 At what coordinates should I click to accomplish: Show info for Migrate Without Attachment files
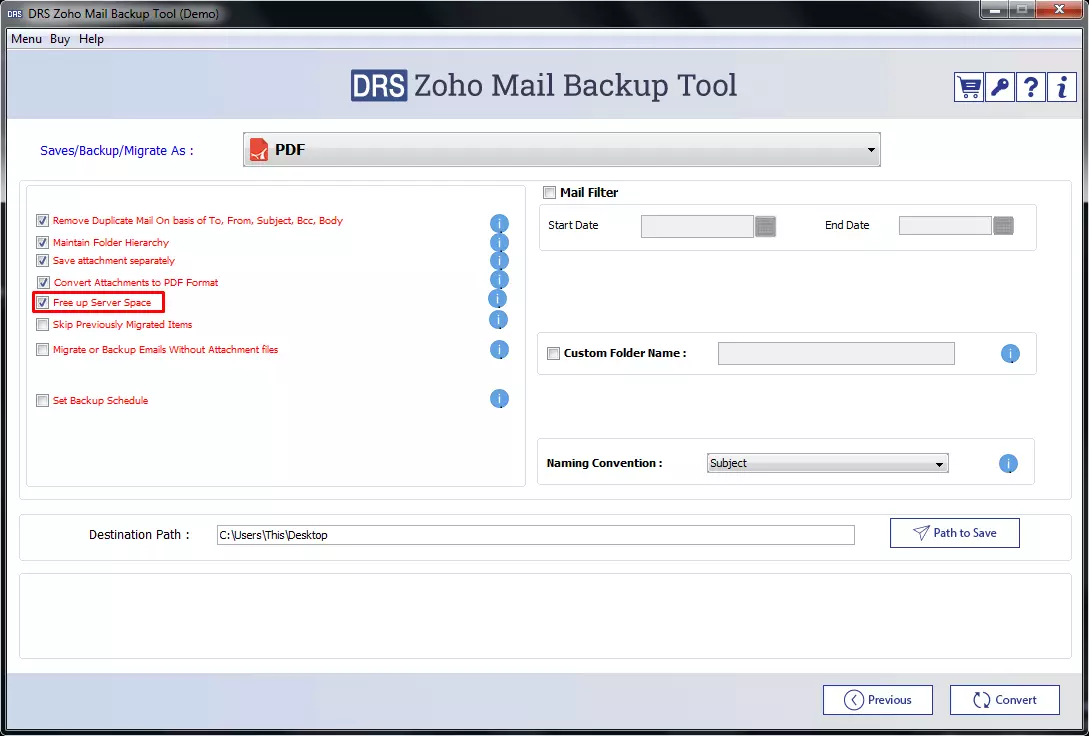[x=499, y=350]
